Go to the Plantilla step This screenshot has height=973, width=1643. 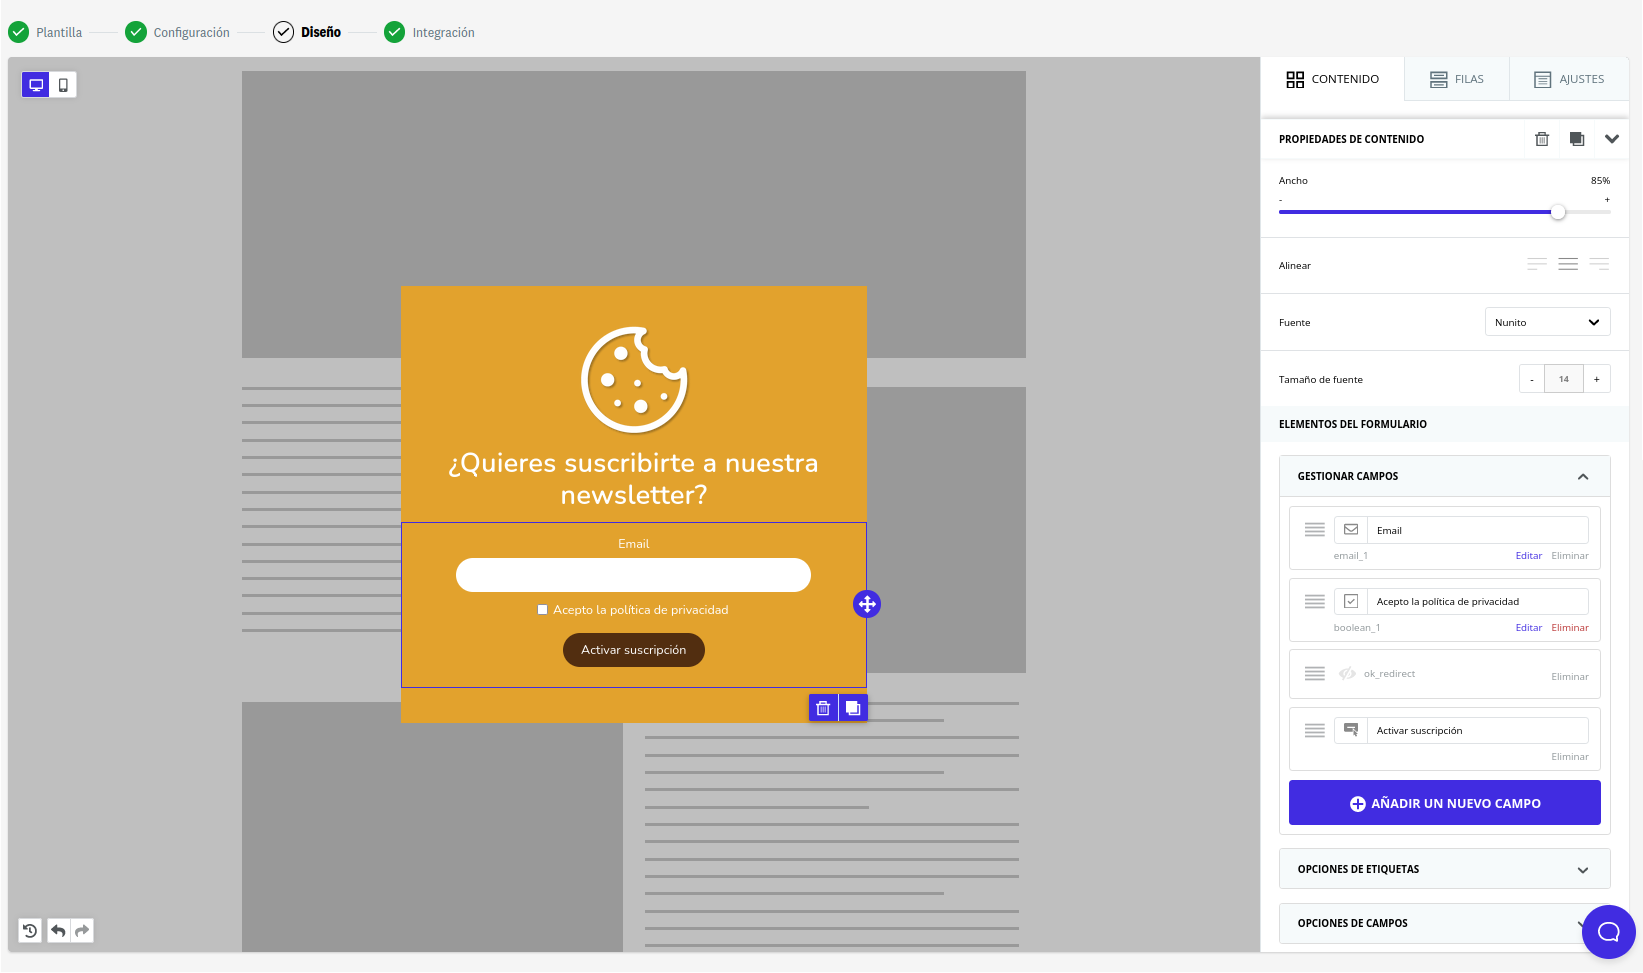click(x=46, y=32)
